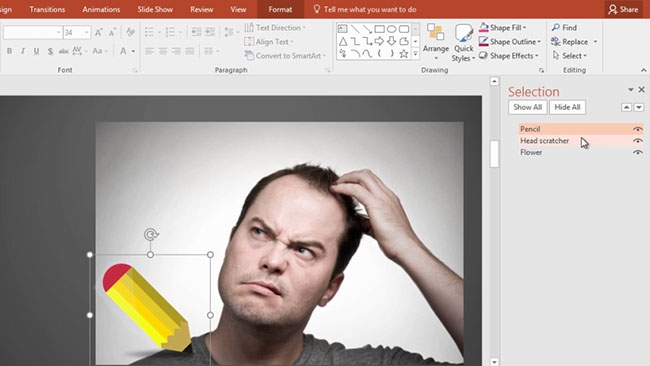The height and width of the screenshot is (366, 650).
Task: Open Text Direction dropdown
Action: tap(275, 27)
